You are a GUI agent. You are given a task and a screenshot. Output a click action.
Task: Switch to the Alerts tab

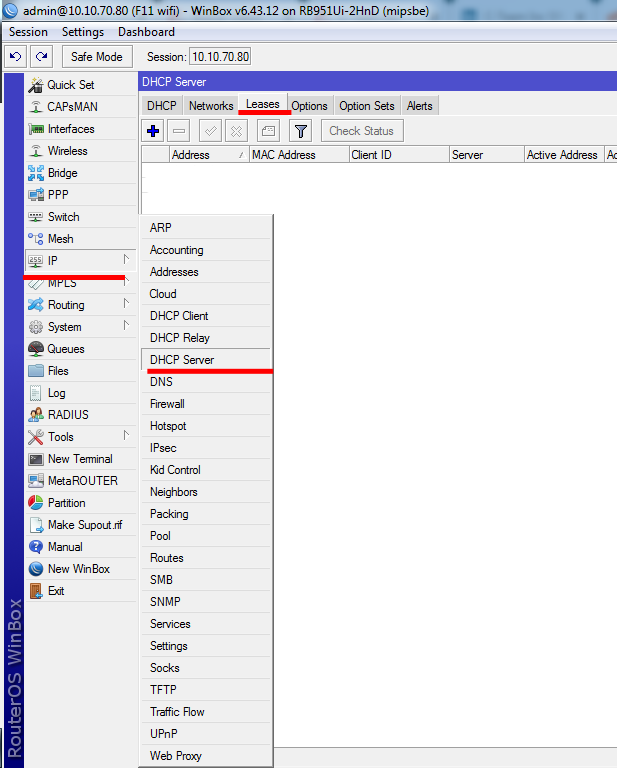click(420, 106)
